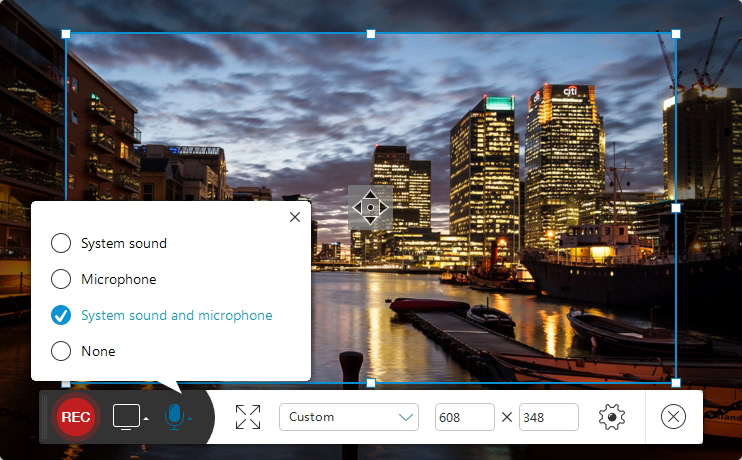Close the audio source popup
The width and height of the screenshot is (742, 460).
coord(294,217)
